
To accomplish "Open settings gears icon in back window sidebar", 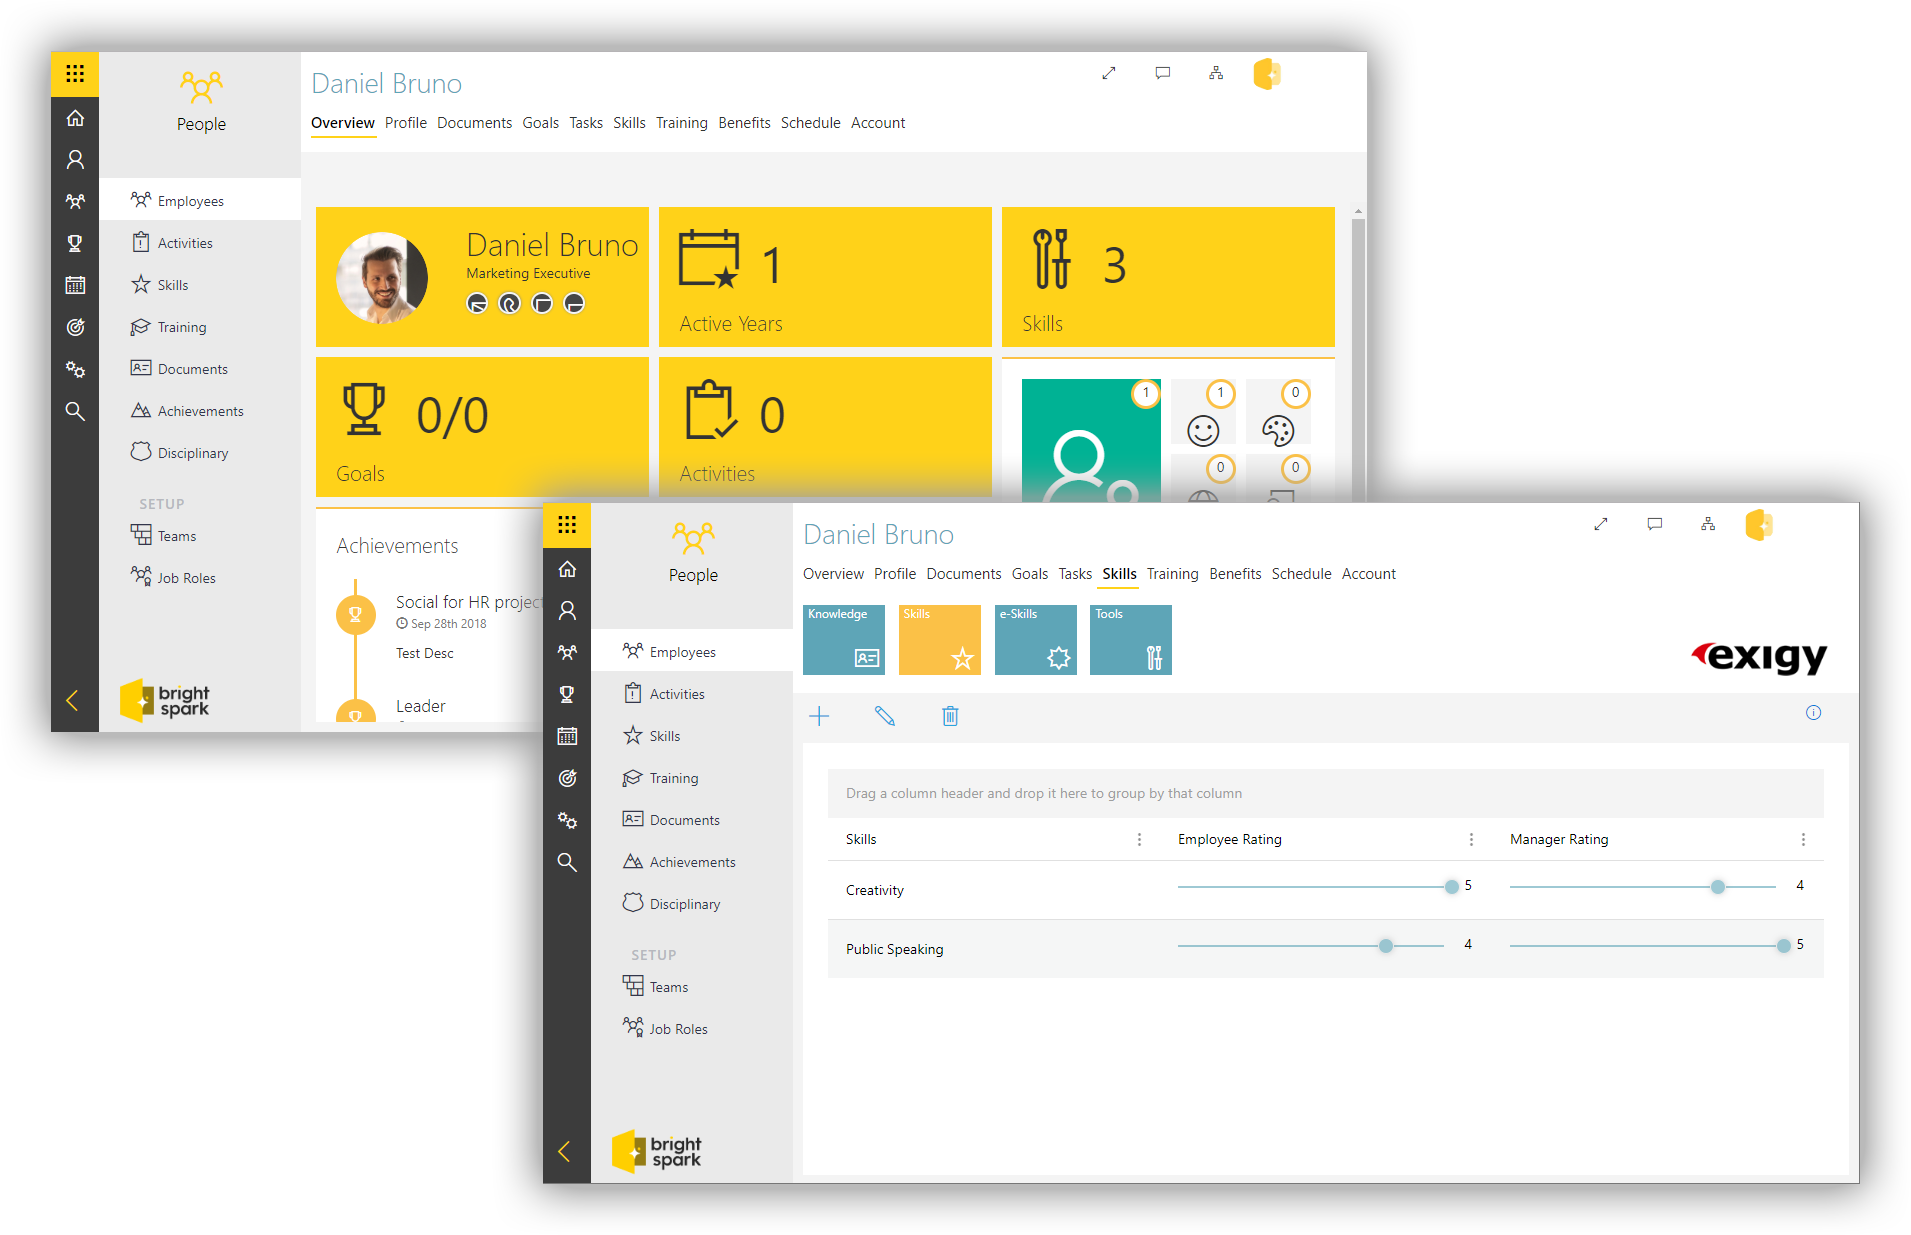I will click(x=75, y=369).
